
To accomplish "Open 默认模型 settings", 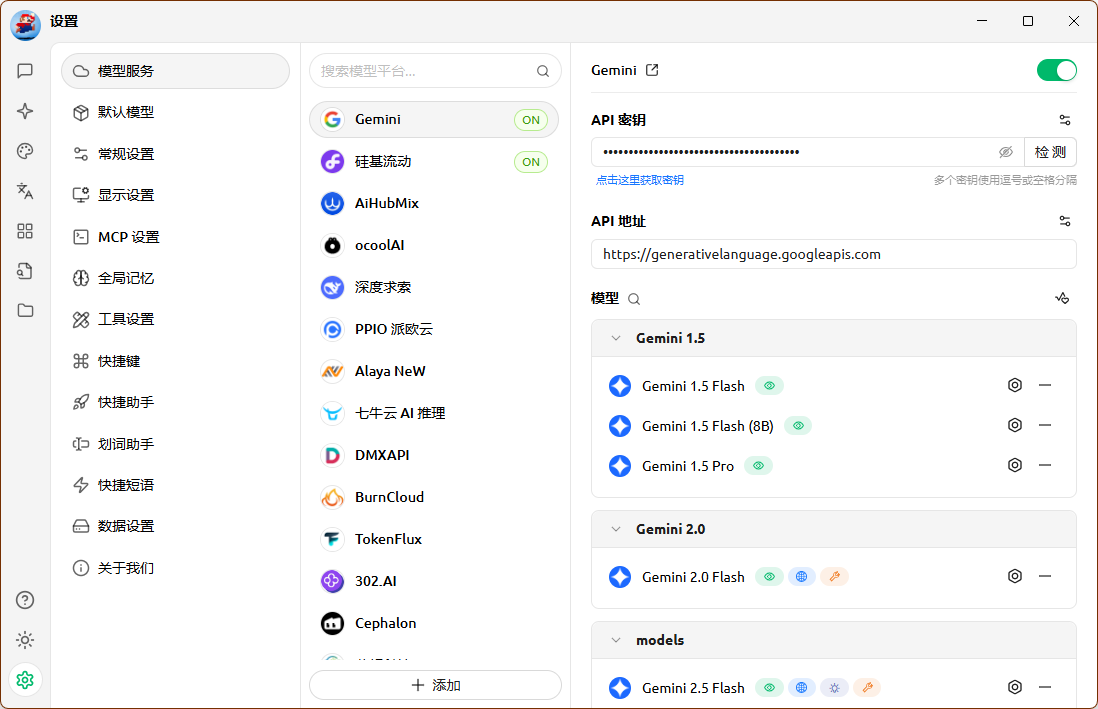I will tap(175, 112).
